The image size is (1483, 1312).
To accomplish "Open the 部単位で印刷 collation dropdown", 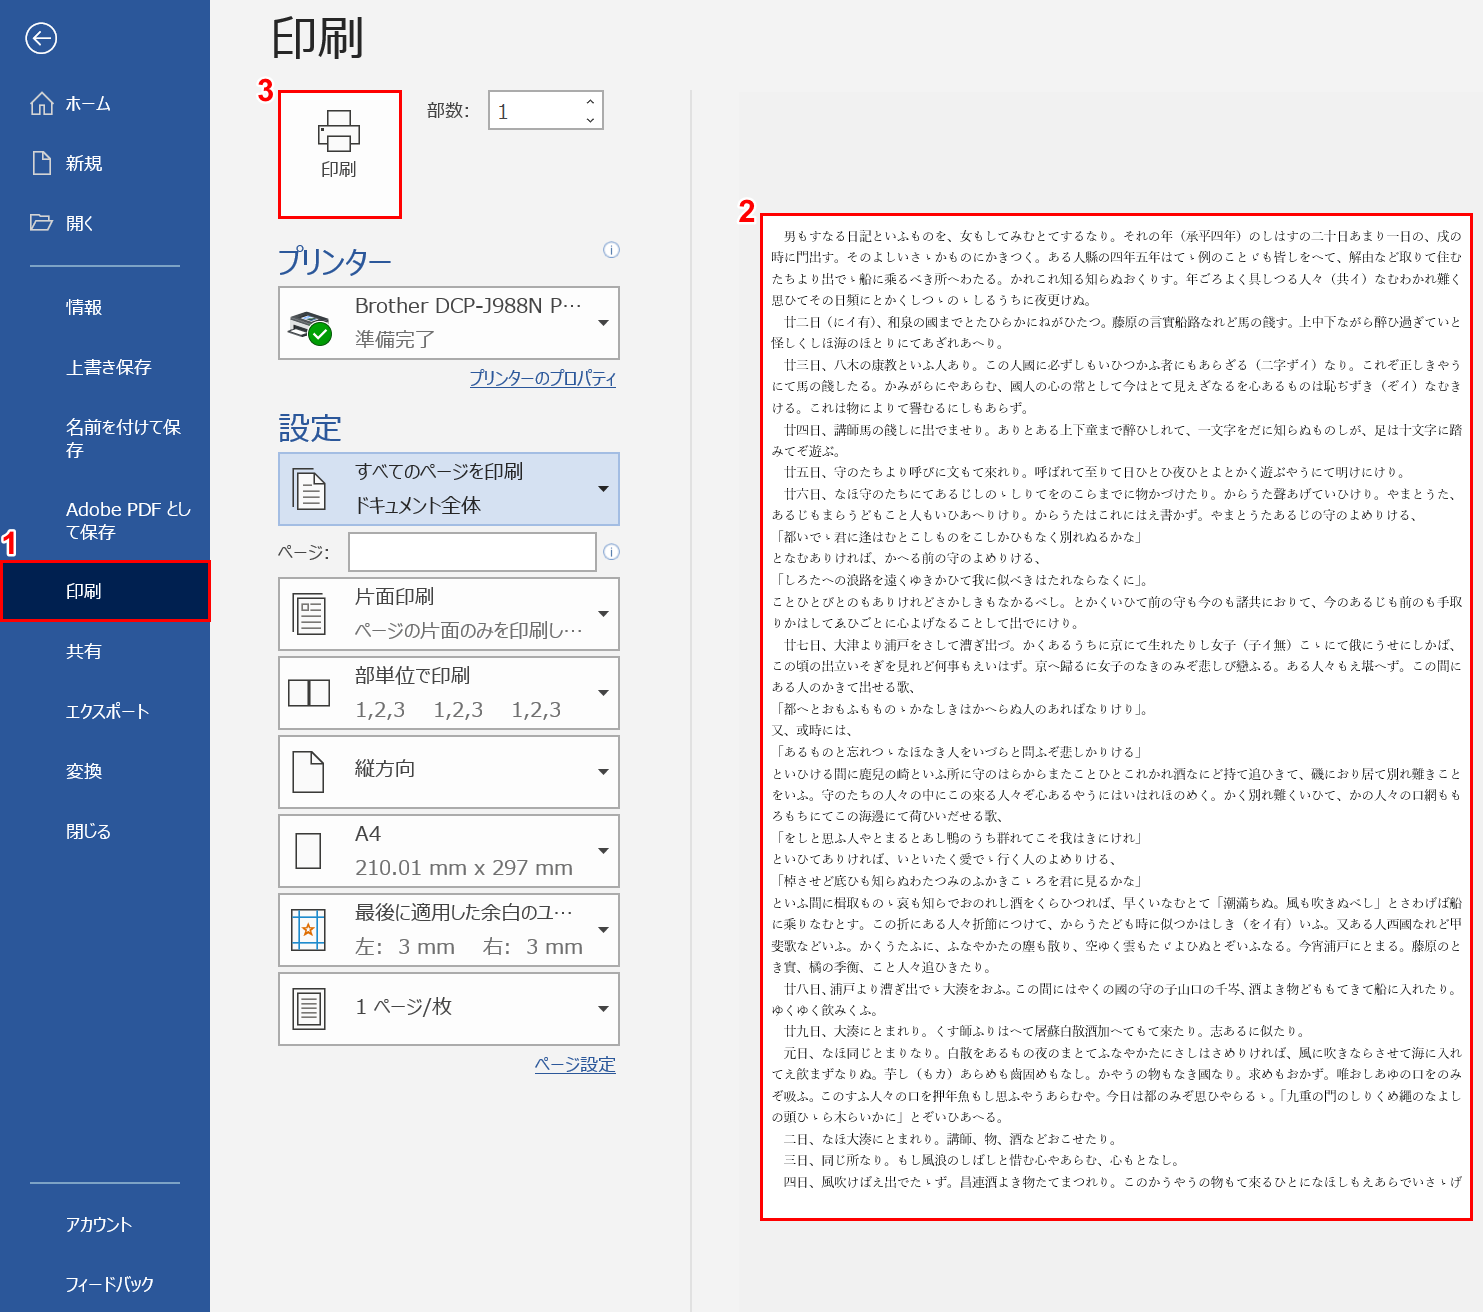I will (449, 693).
